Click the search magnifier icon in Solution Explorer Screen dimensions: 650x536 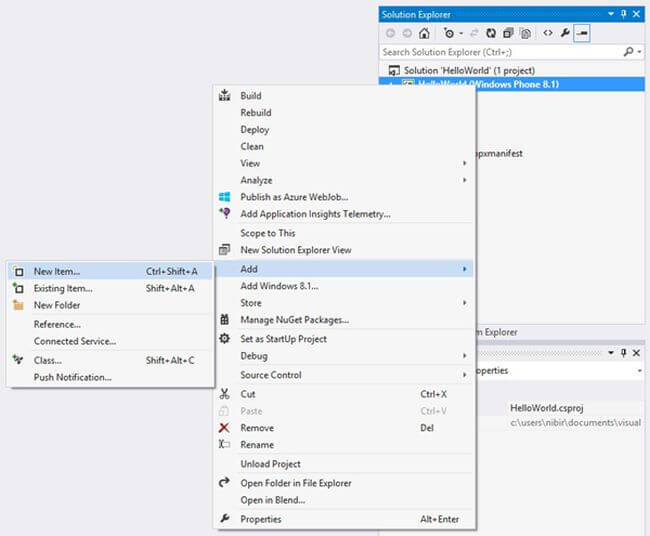click(x=628, y=52)
